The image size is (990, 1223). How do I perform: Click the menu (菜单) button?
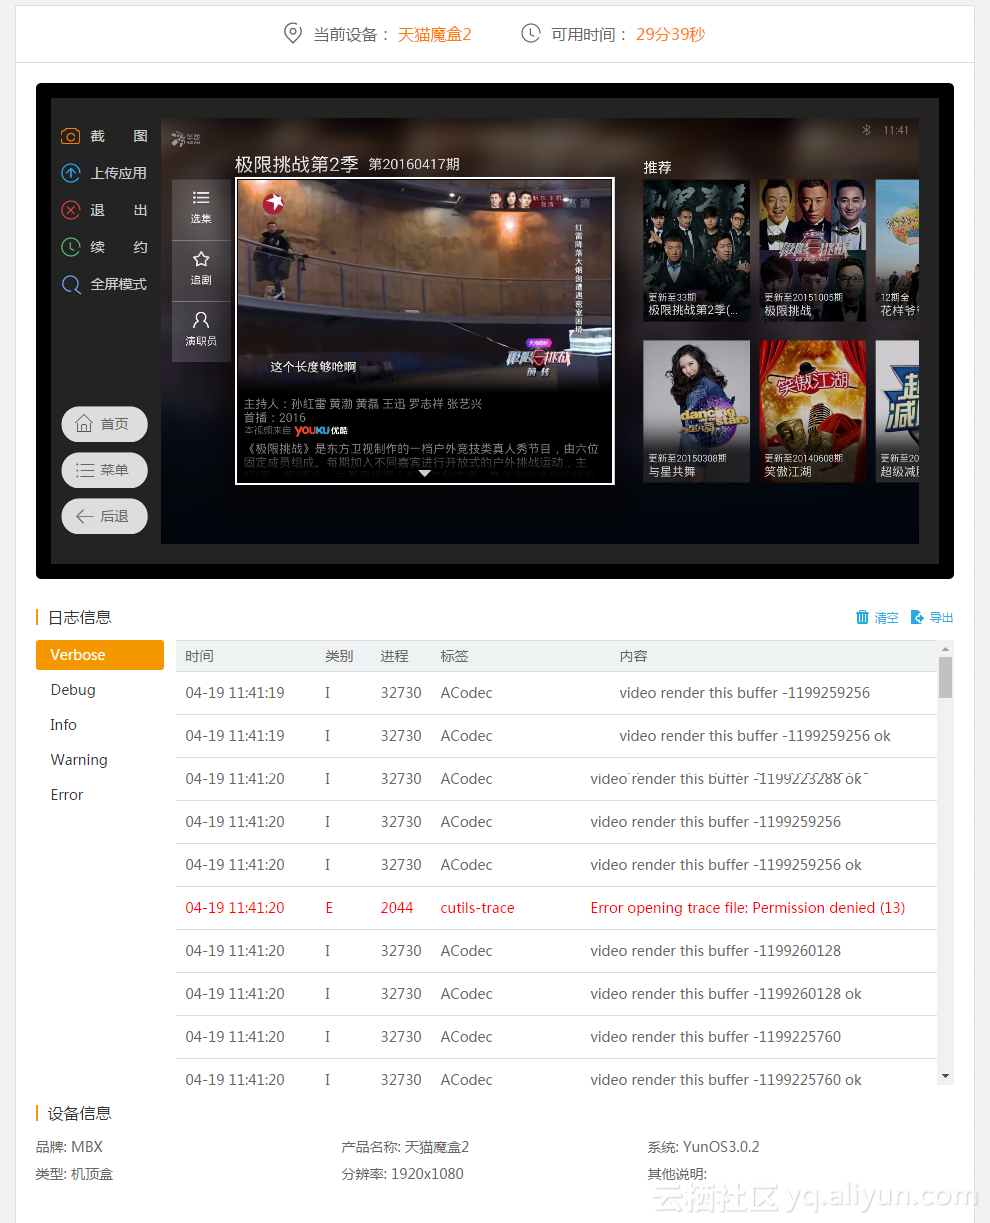[104, 470]
